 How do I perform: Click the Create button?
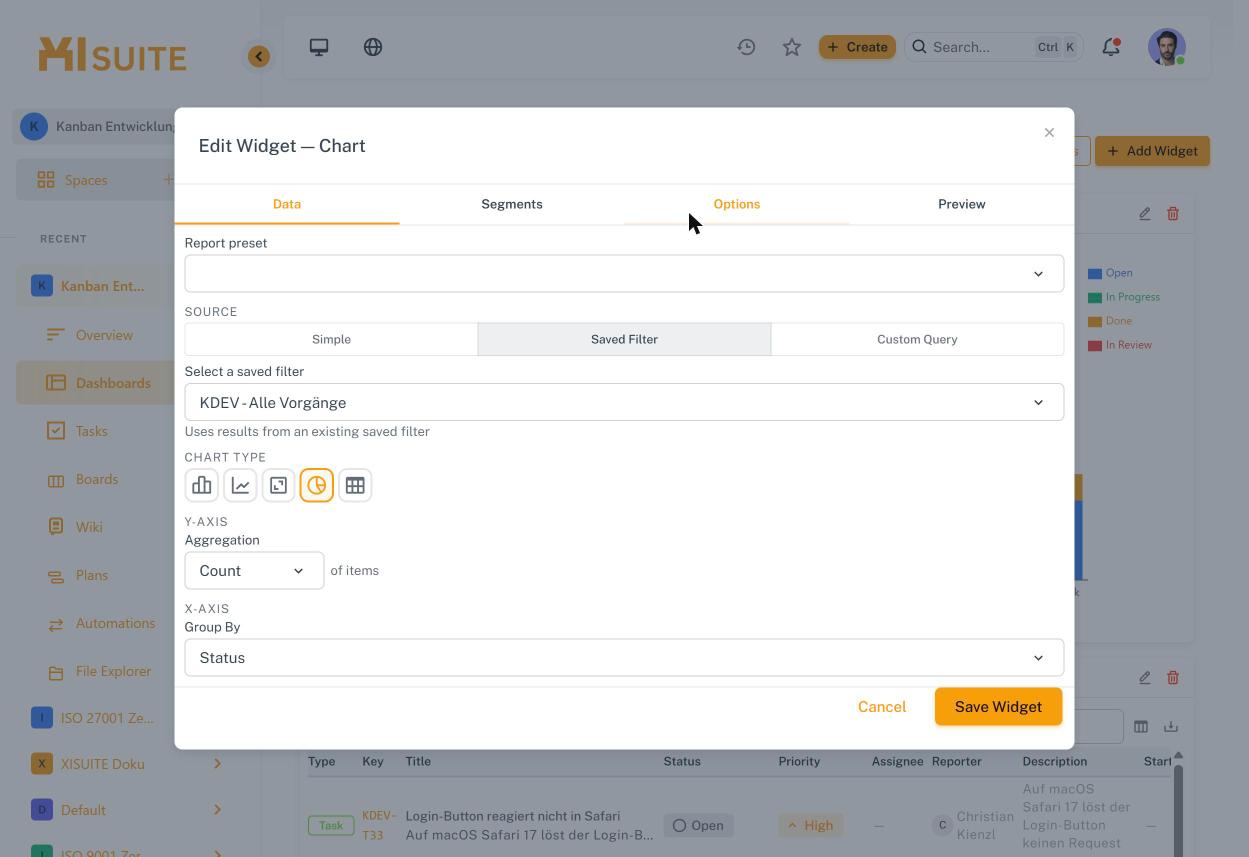[857, 47]
